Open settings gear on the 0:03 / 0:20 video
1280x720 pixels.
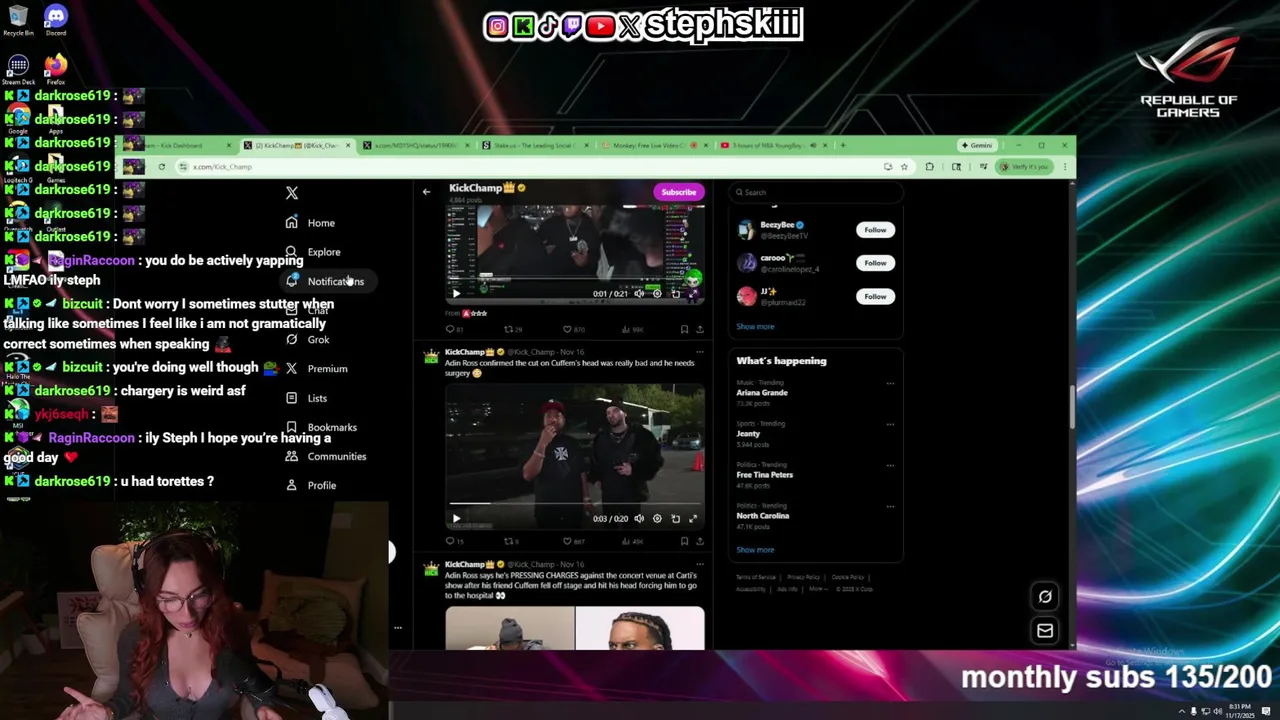tap(657, 518)
